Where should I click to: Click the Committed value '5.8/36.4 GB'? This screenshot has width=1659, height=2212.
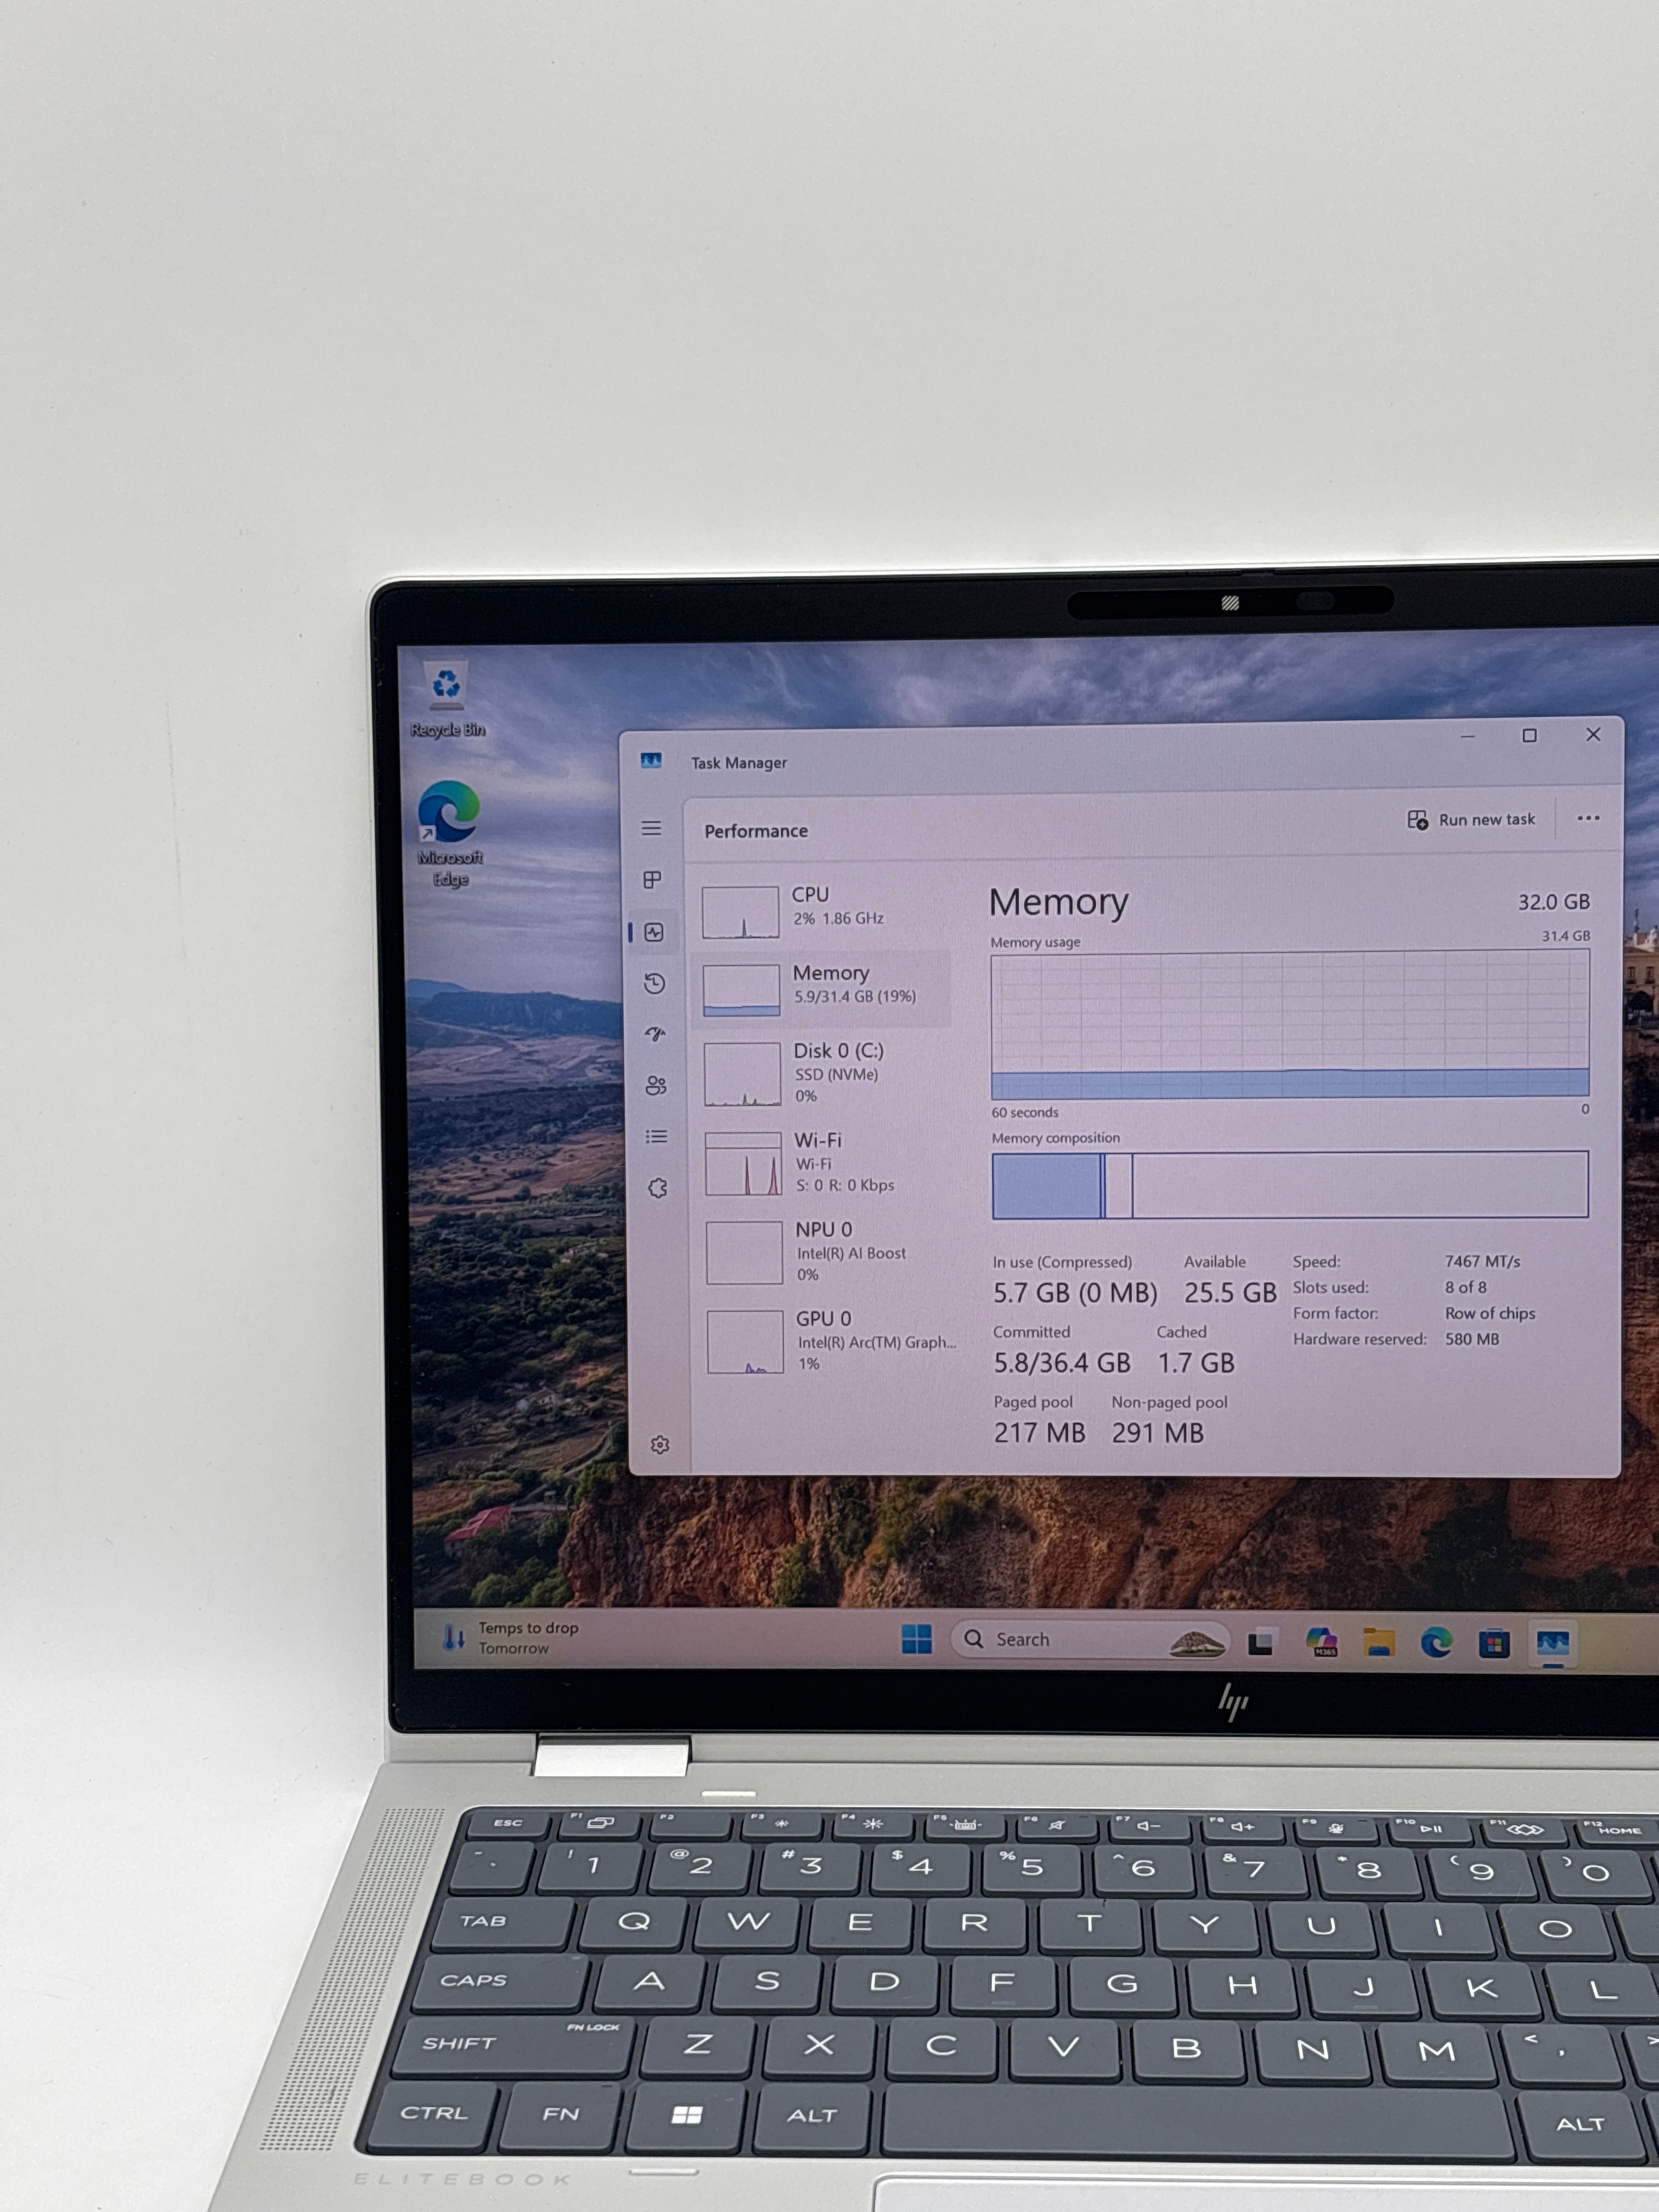1062,1363
